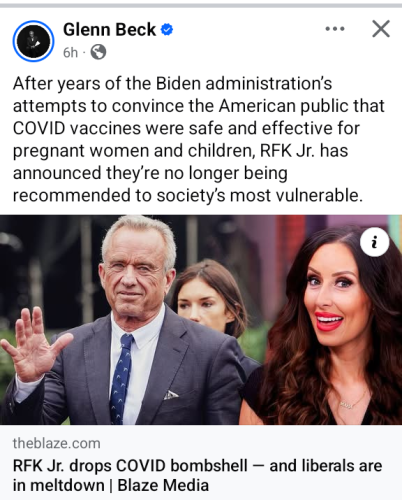Click the globe public audience icon
The image size is (402, 500).
pos(98,52)
